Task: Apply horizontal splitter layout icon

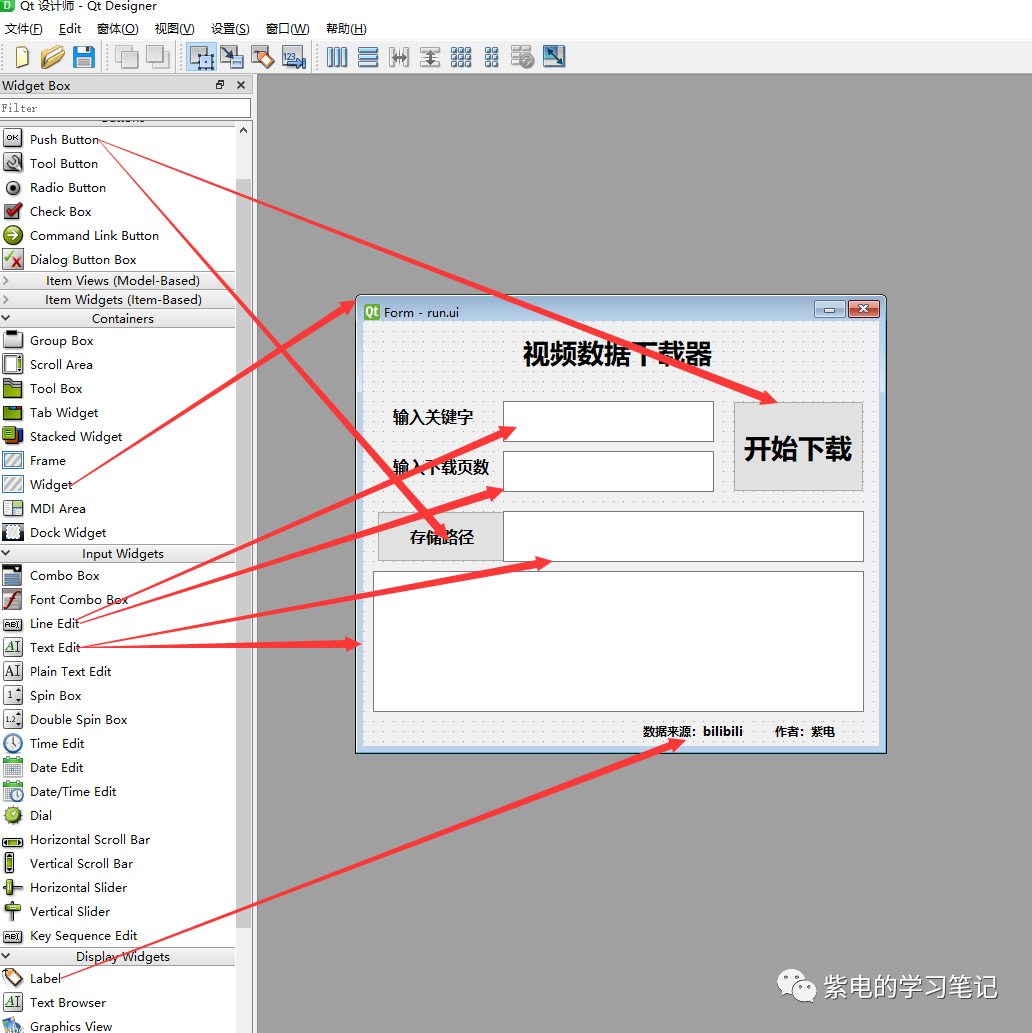Action: tap(399, 57)
